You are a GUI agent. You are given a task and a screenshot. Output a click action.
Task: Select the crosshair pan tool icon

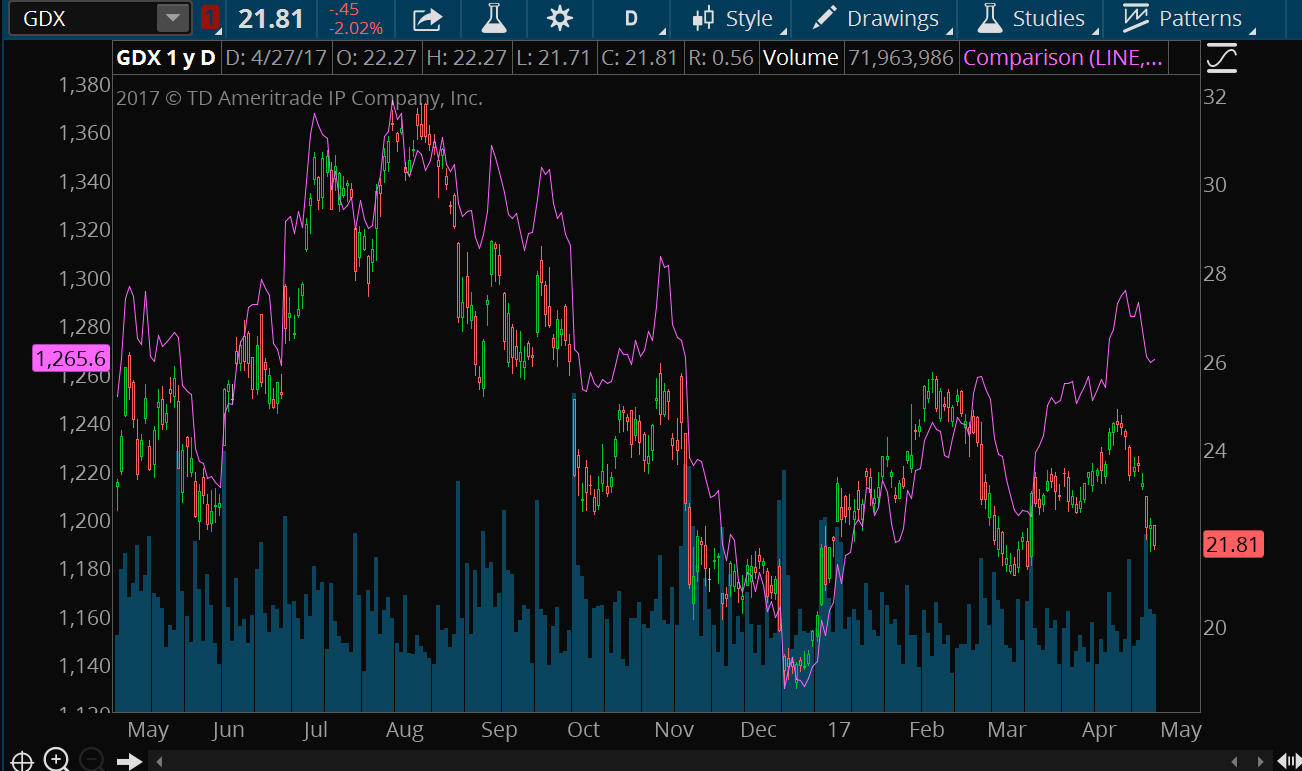pyautogui.click(x=23, y=760)
